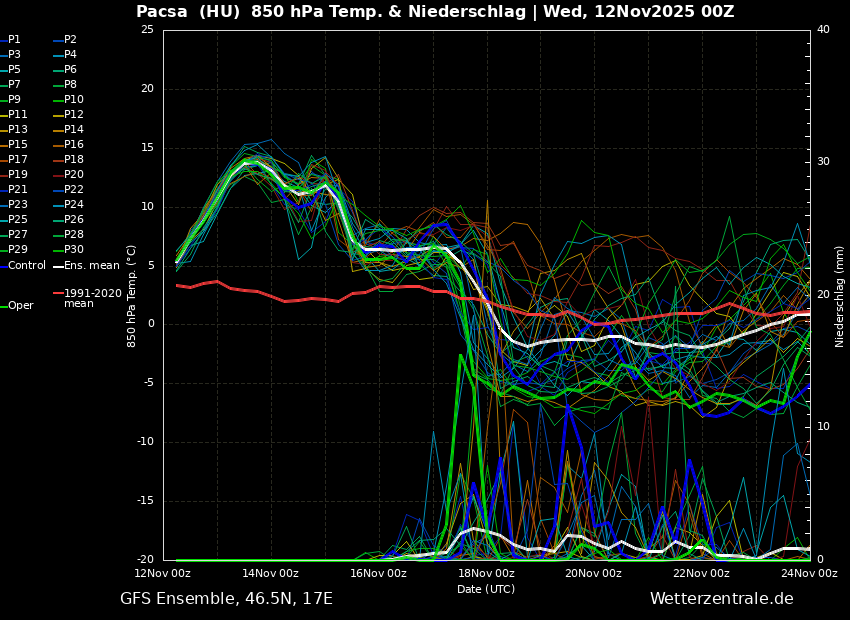
Task: Click the 1991-2020 mean legend label
Action: (x=92, y=299)
